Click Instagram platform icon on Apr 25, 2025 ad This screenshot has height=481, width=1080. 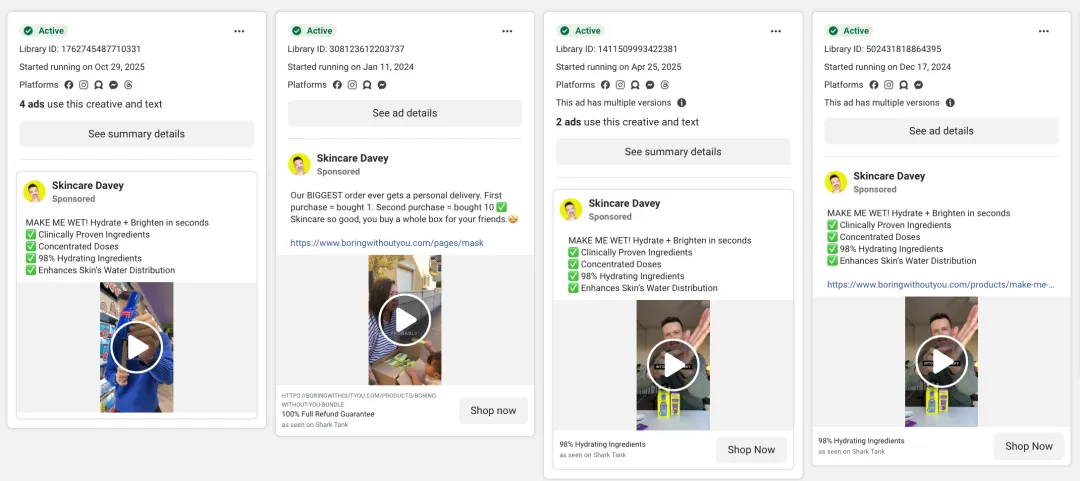pyautogui.click(x=620, y=85)
